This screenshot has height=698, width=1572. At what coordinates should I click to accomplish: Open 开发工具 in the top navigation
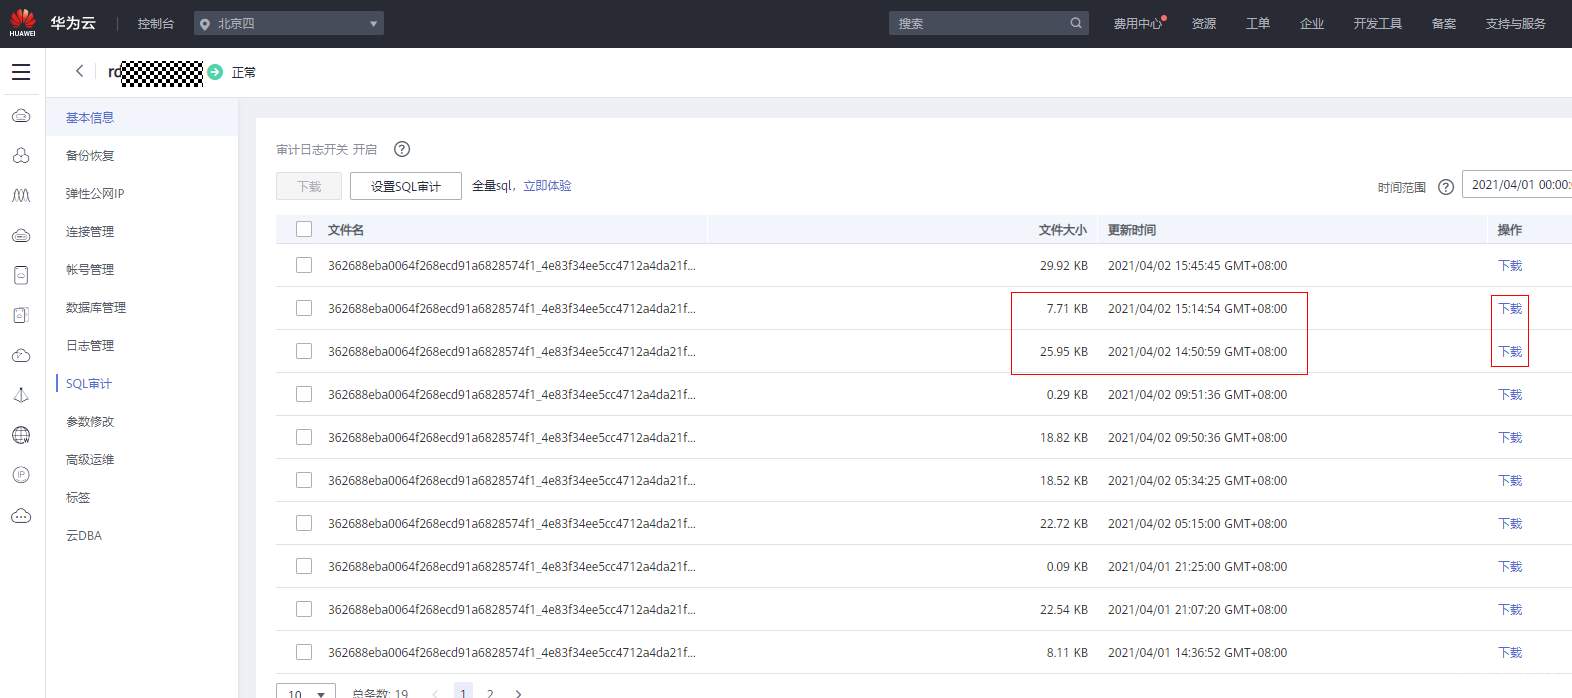click(1378, 24)
